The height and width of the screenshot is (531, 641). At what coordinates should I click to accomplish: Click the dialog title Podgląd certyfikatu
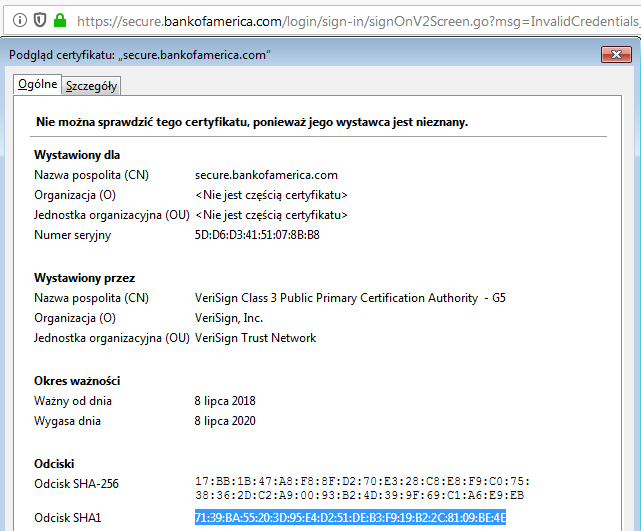[140, 55]
